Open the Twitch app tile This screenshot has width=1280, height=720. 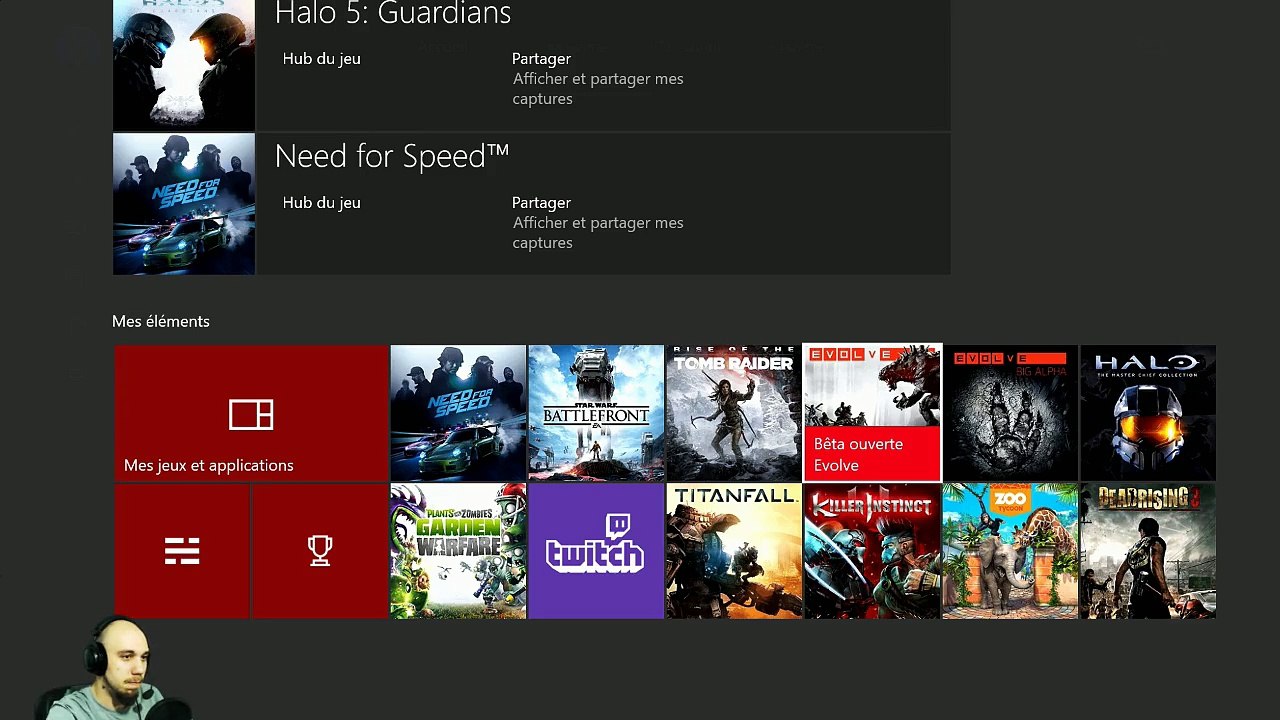pos(596,551)
